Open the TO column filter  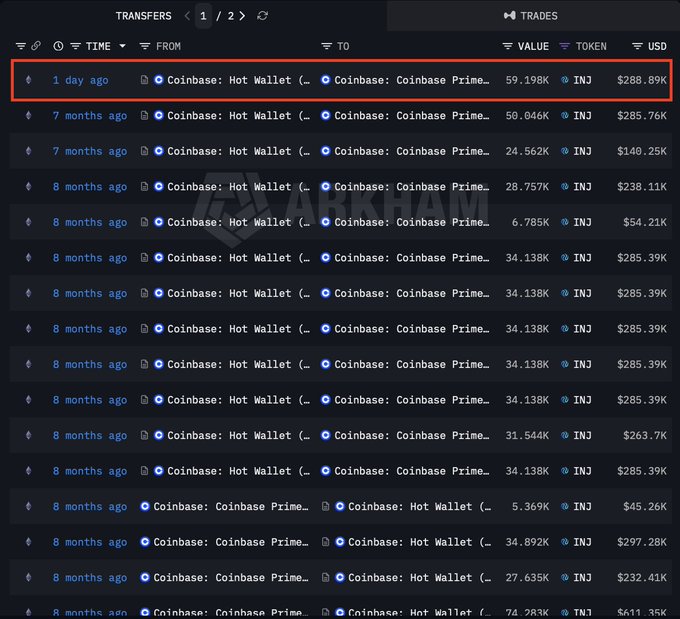click(327, 46)
